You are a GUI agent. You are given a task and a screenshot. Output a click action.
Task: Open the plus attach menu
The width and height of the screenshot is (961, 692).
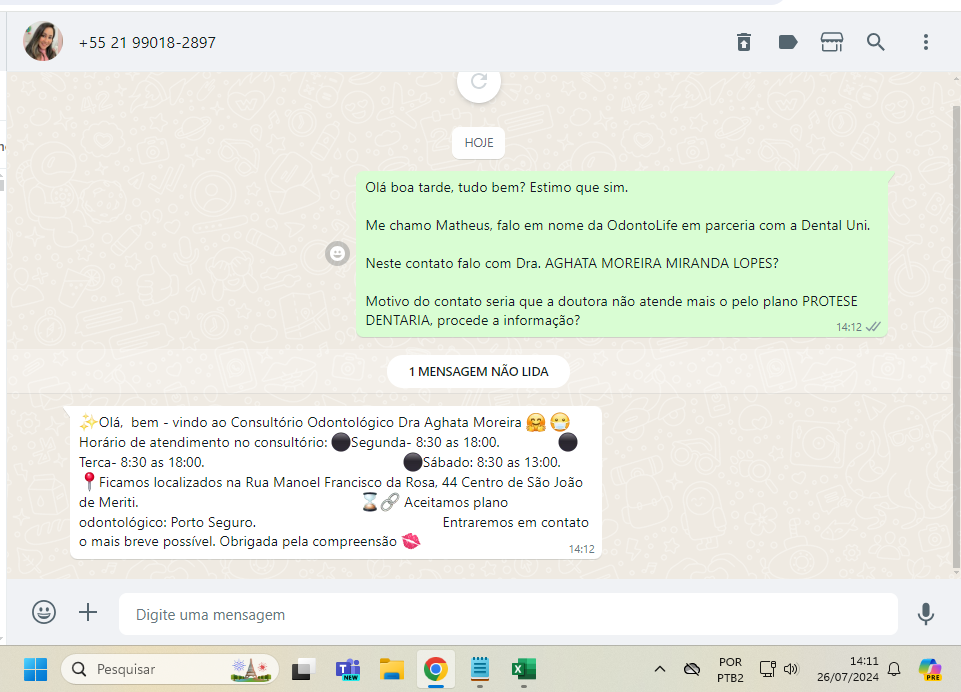[x=88, y=612]
